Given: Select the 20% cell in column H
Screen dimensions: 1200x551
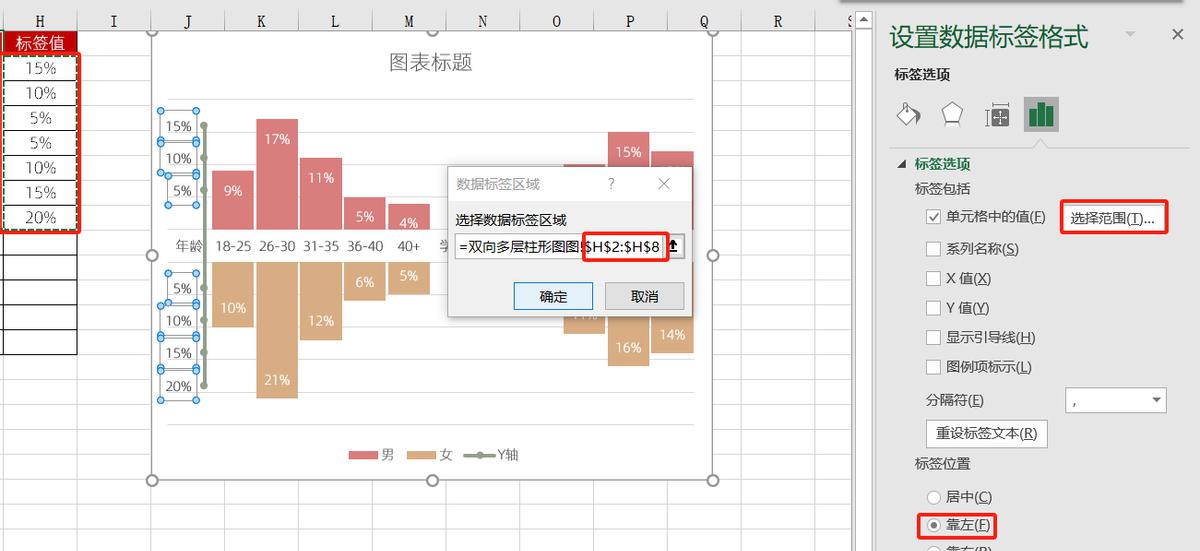Looking at the screenshot, I should [x=40, y=217].
